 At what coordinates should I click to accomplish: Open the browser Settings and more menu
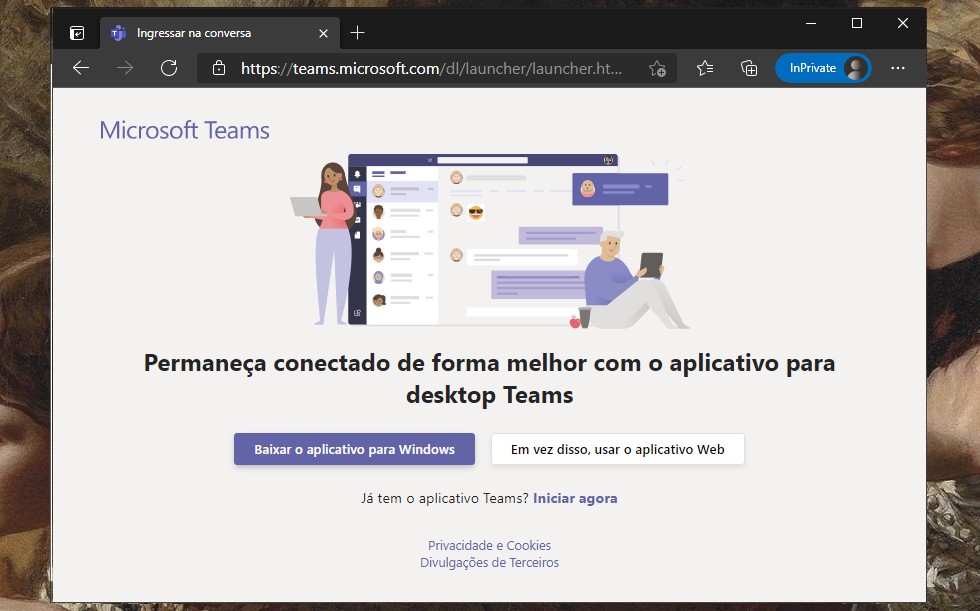[897, 68]
